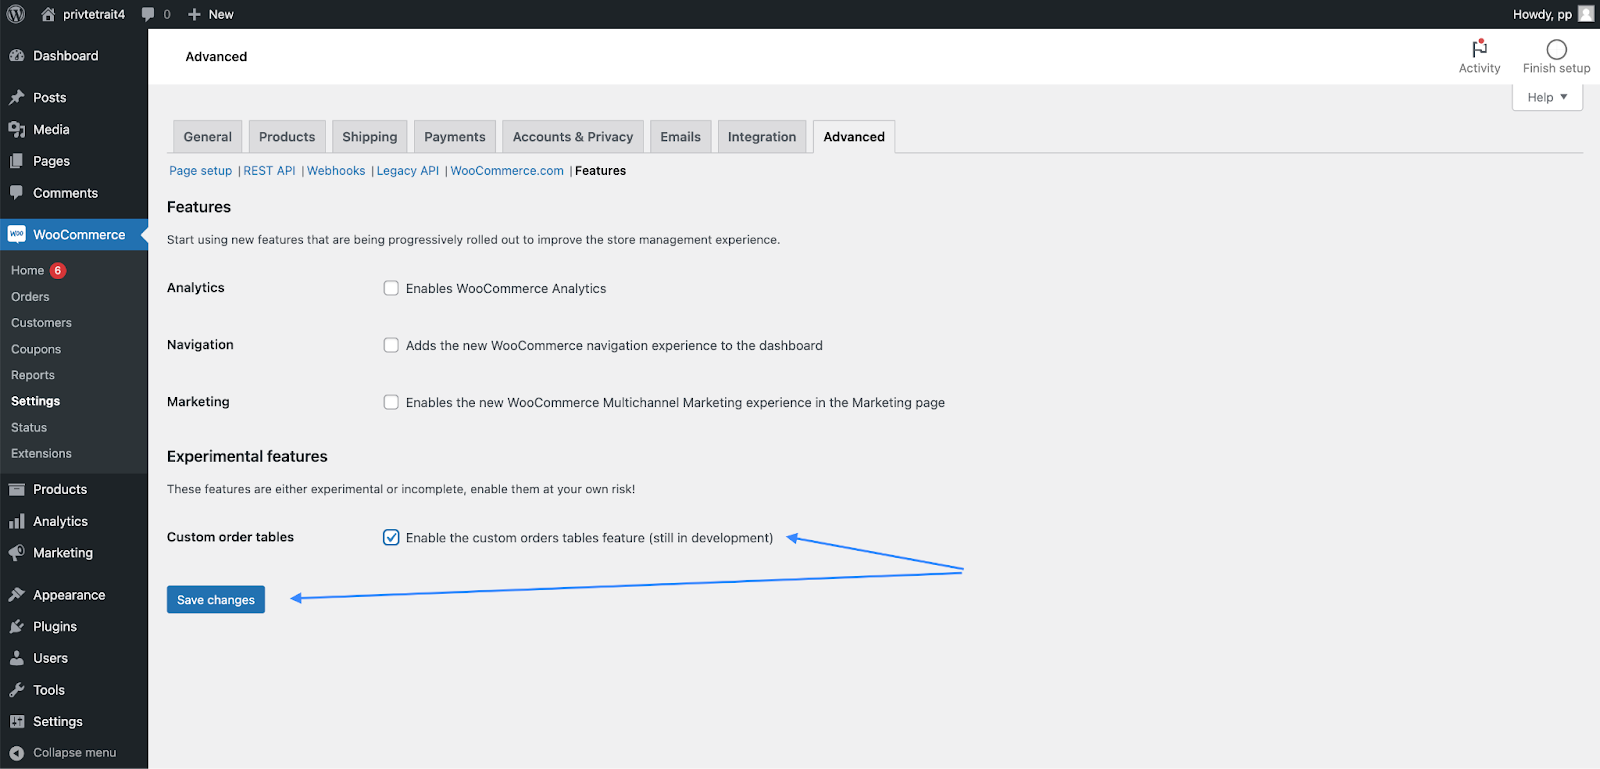Click the Collapse menu arrow icon
The height and width of the screenshot is (769, 1600).
click(17, 753)
